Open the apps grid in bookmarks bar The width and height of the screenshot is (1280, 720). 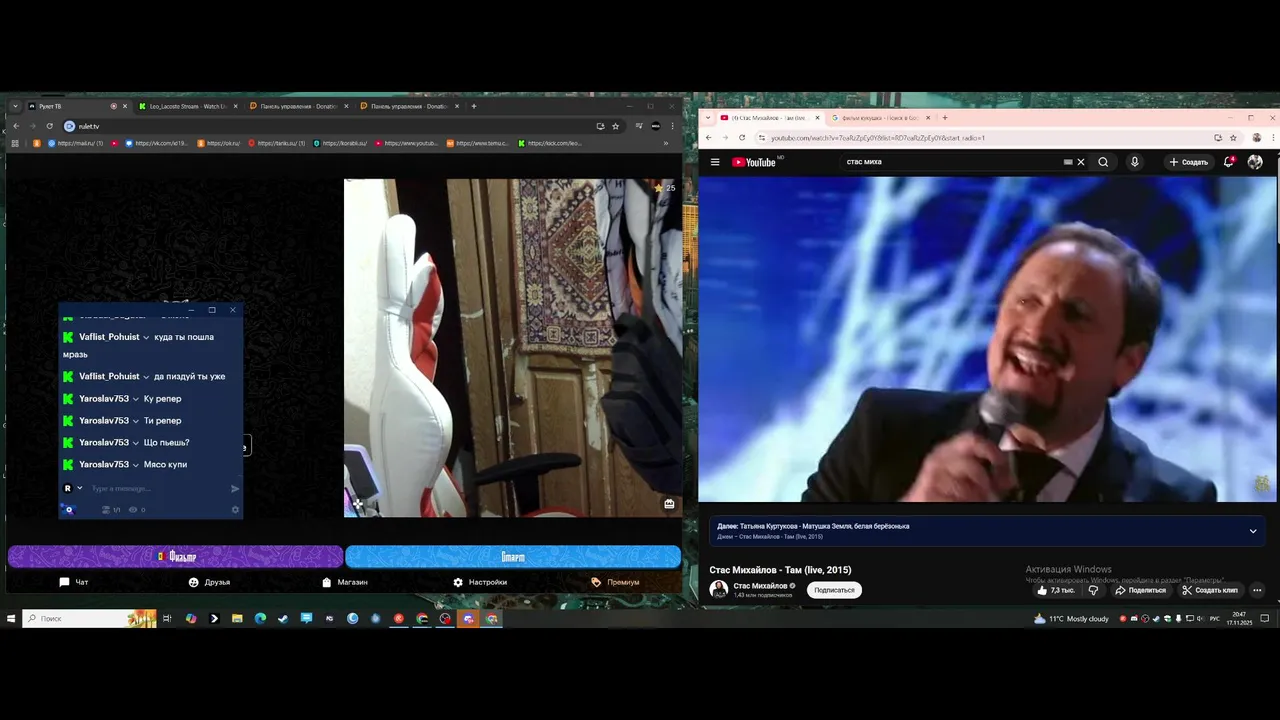[15, 143]
